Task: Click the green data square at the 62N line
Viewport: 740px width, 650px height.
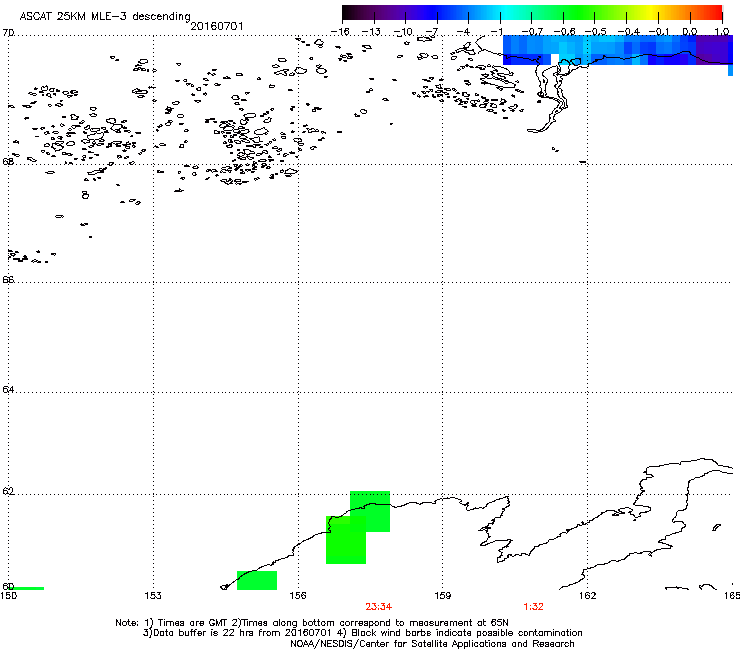Action: (x=370, y=511)
